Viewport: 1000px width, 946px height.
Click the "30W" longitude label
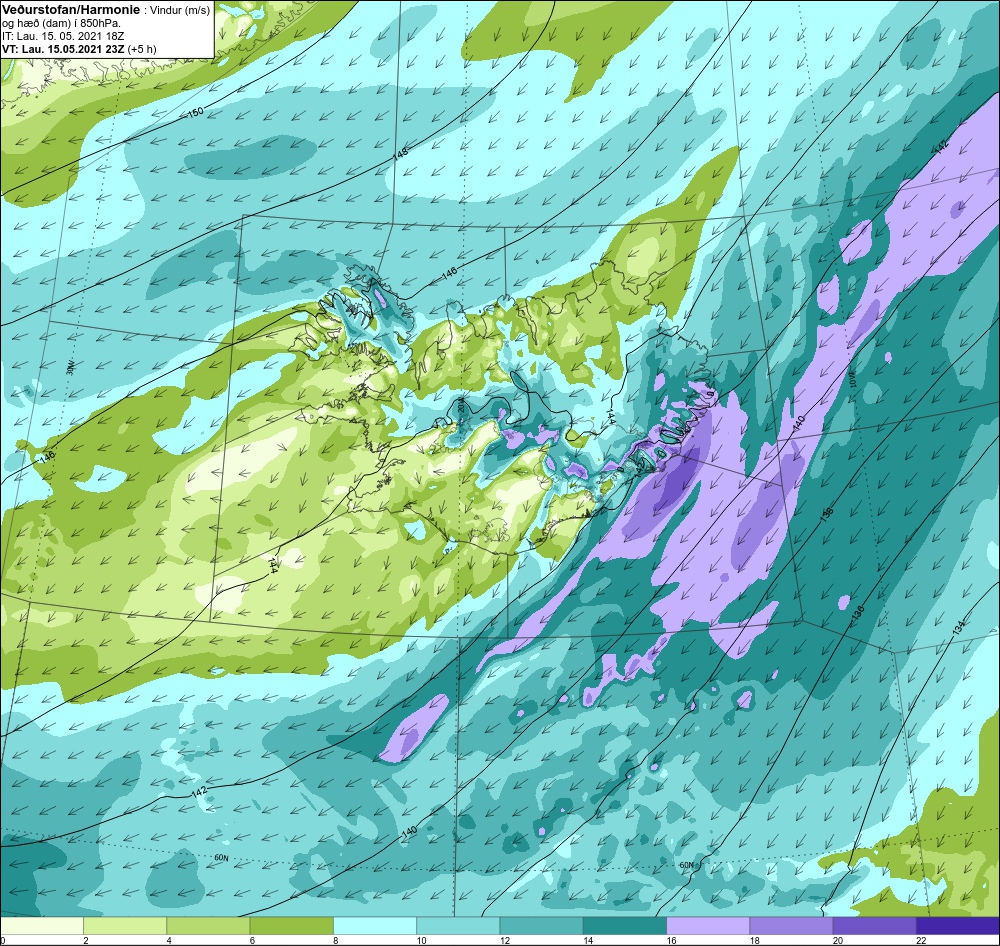[x=70, y=368]
